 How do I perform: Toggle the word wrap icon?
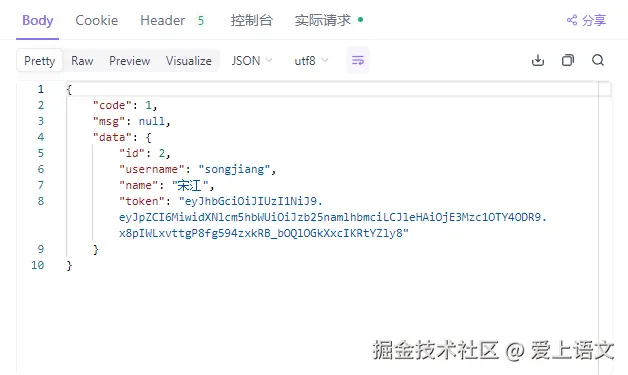coord(358,60)
